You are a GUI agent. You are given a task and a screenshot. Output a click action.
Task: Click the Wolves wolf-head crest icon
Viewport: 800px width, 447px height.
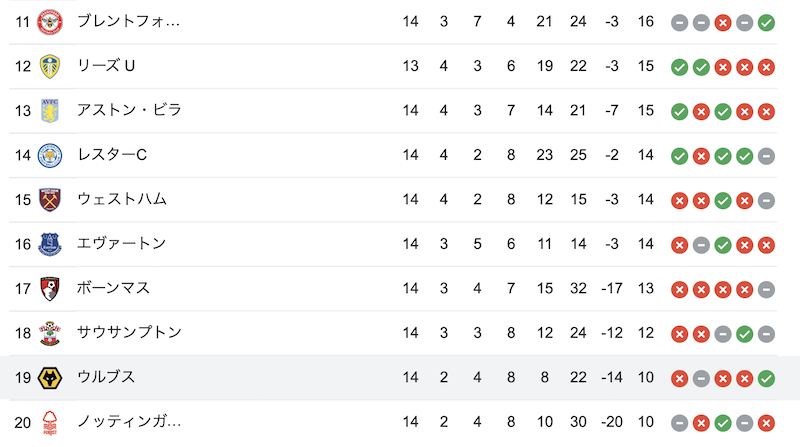[x=50, y=378]
